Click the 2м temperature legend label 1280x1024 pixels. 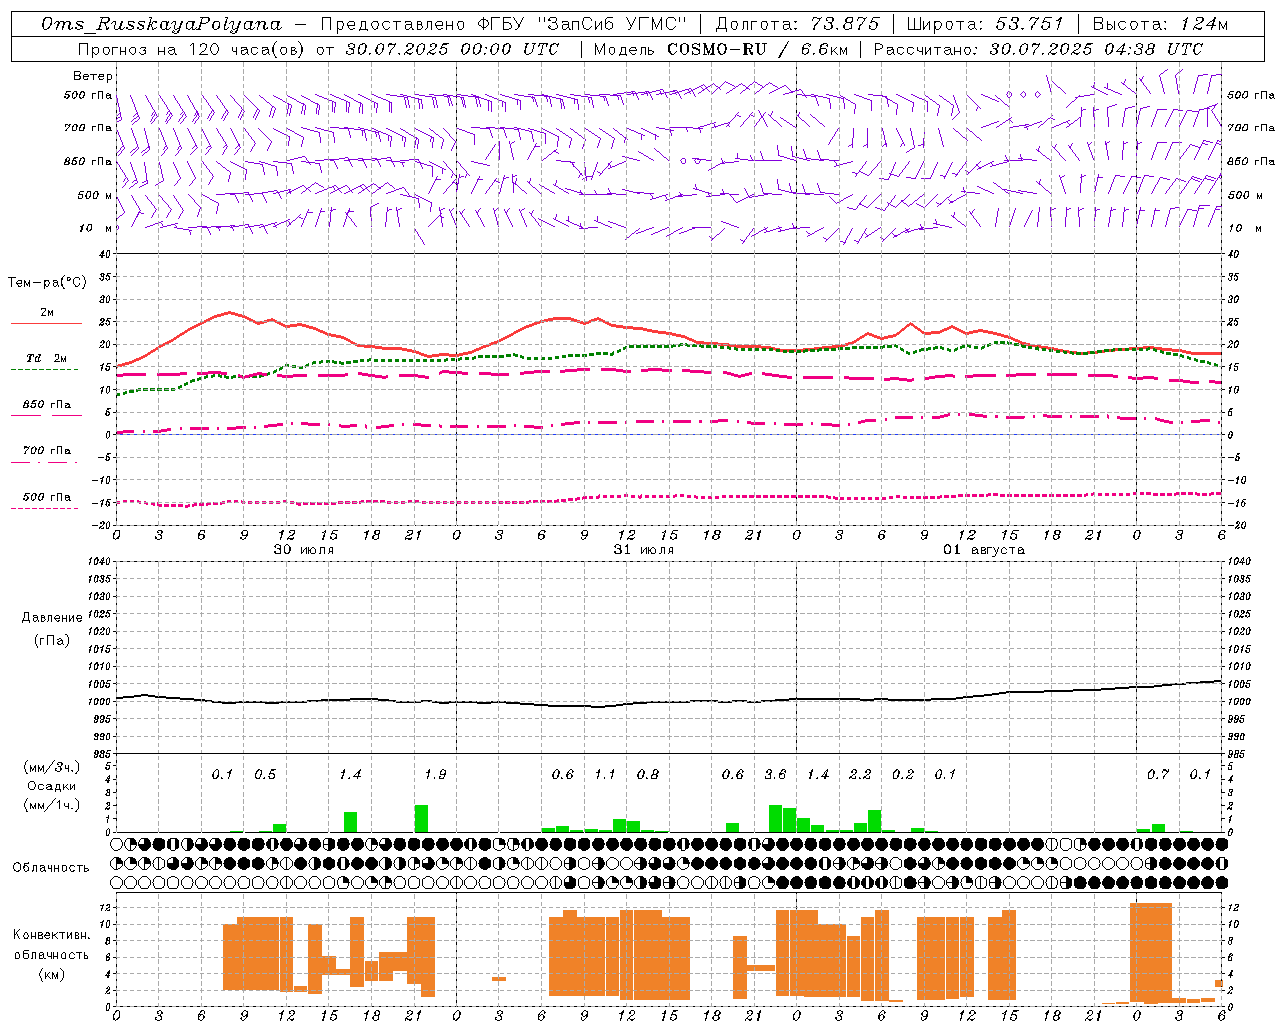pyautogui.click(x=47, y=312)
